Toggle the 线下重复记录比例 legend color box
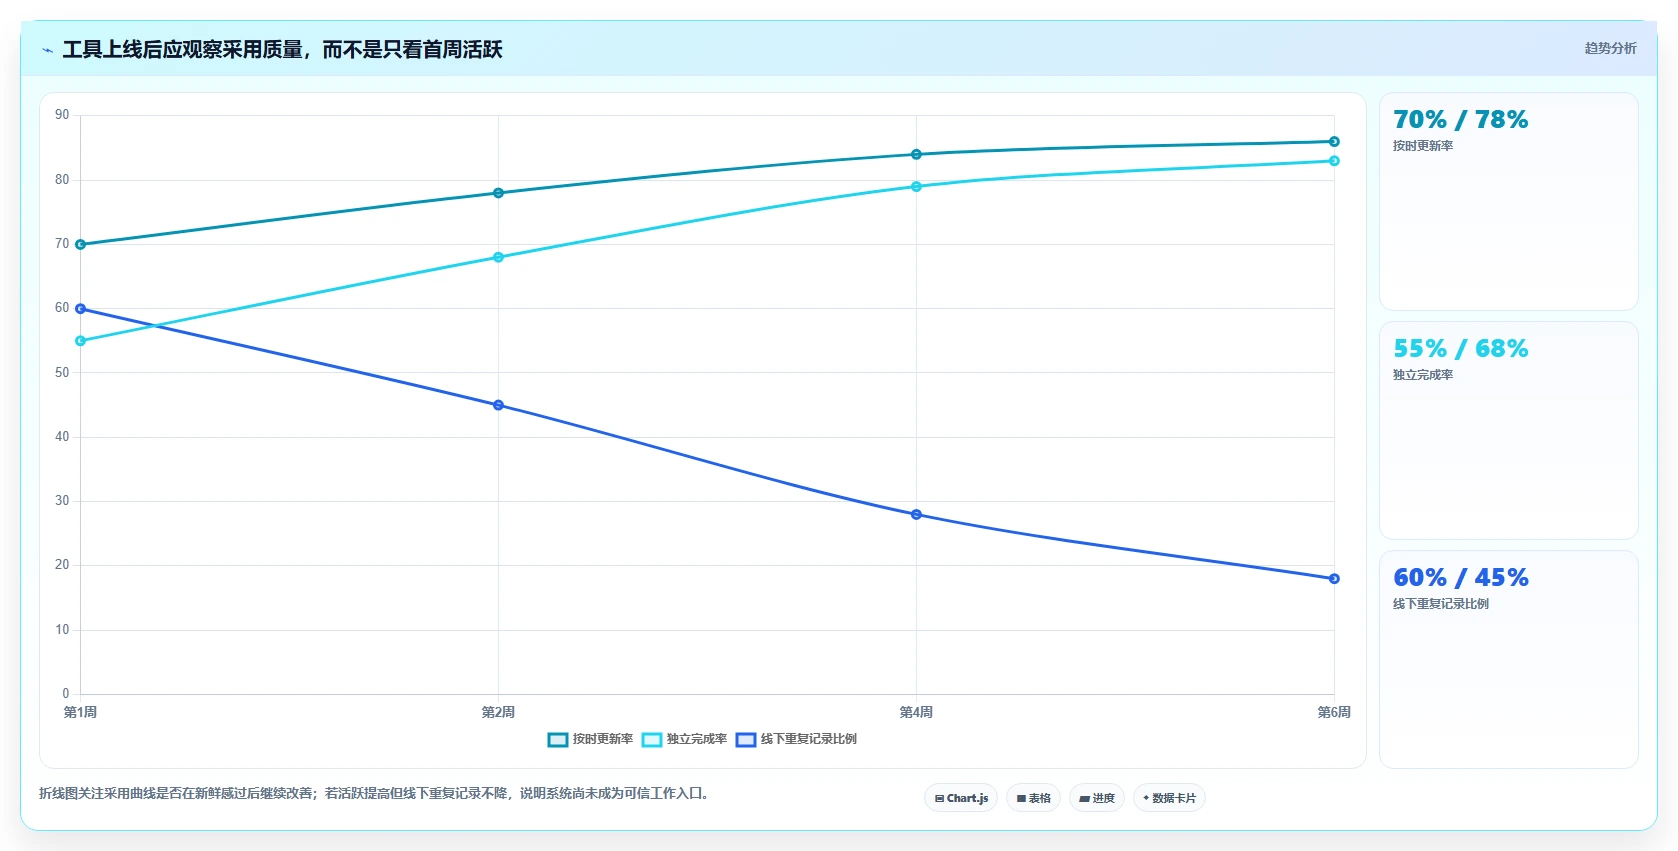 pyautogui.click(x=746, y=740)
